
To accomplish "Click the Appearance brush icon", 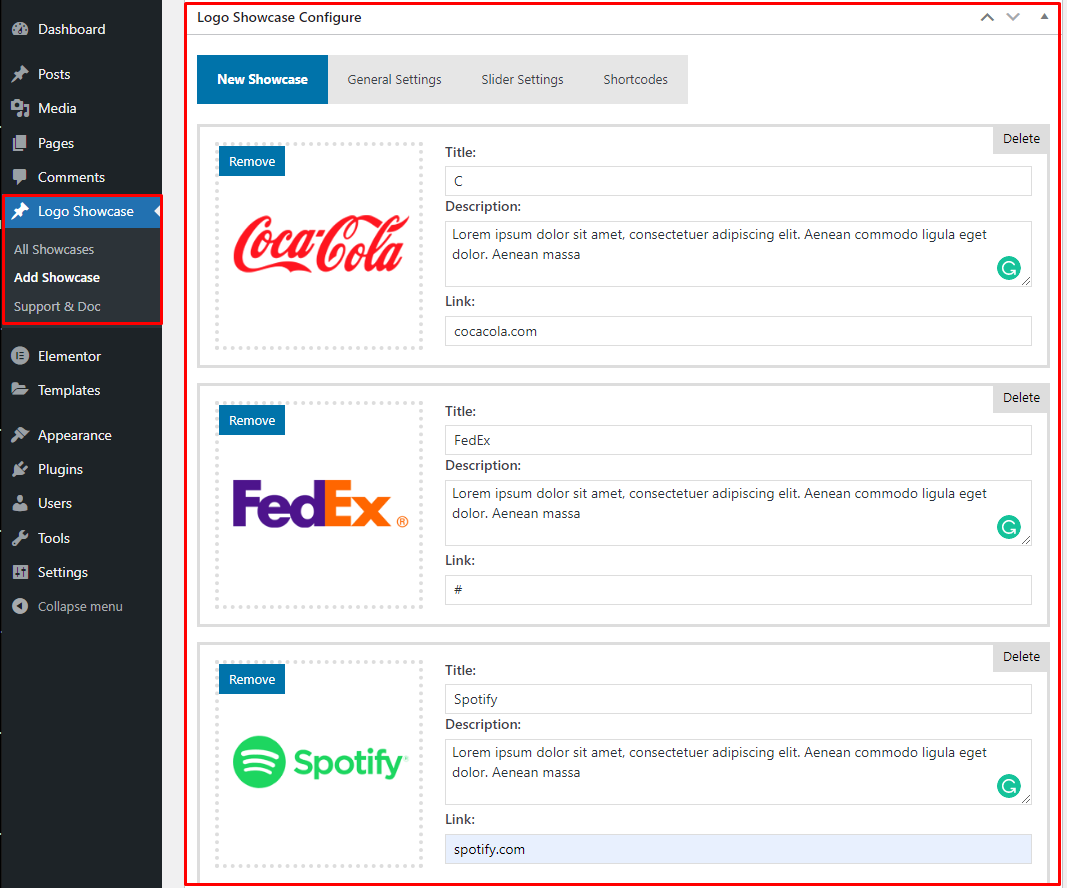I will (x=20, y=435).
